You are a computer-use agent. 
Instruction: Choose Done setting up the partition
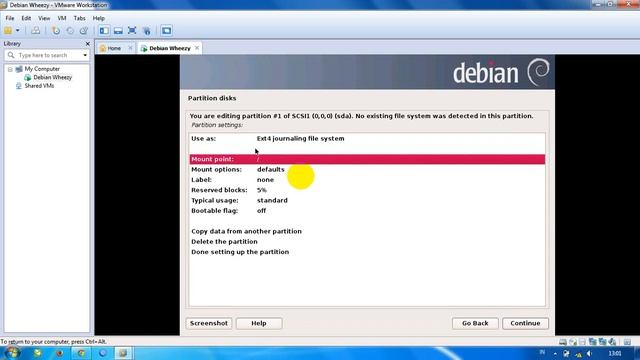coord(367,252)
